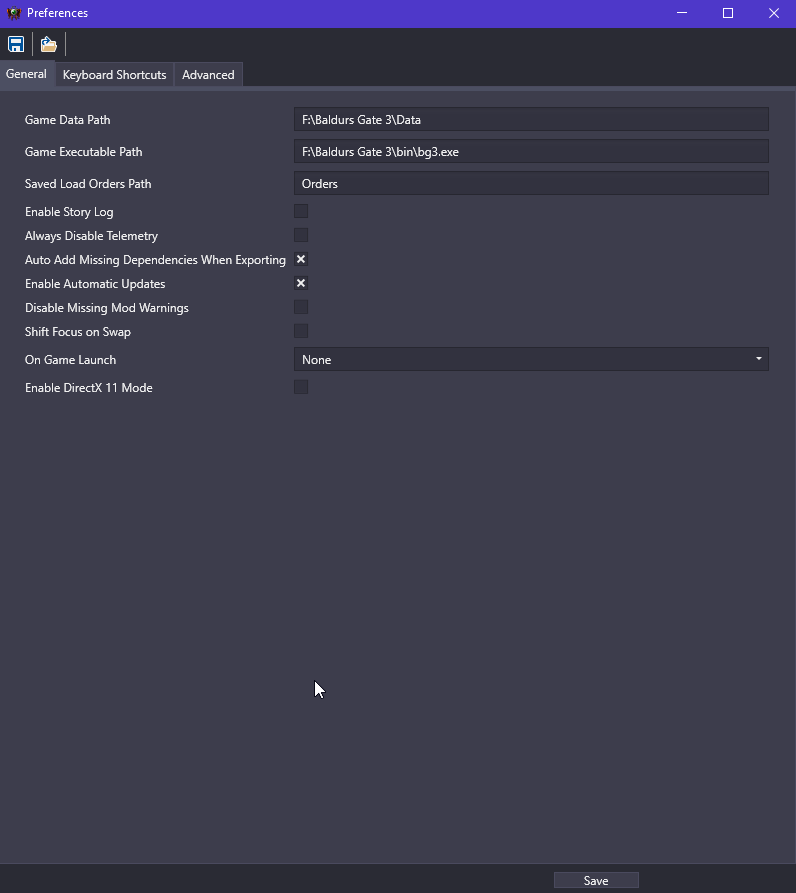
Task: Enable the Story Log checkbox
Action: click(301, 210)
